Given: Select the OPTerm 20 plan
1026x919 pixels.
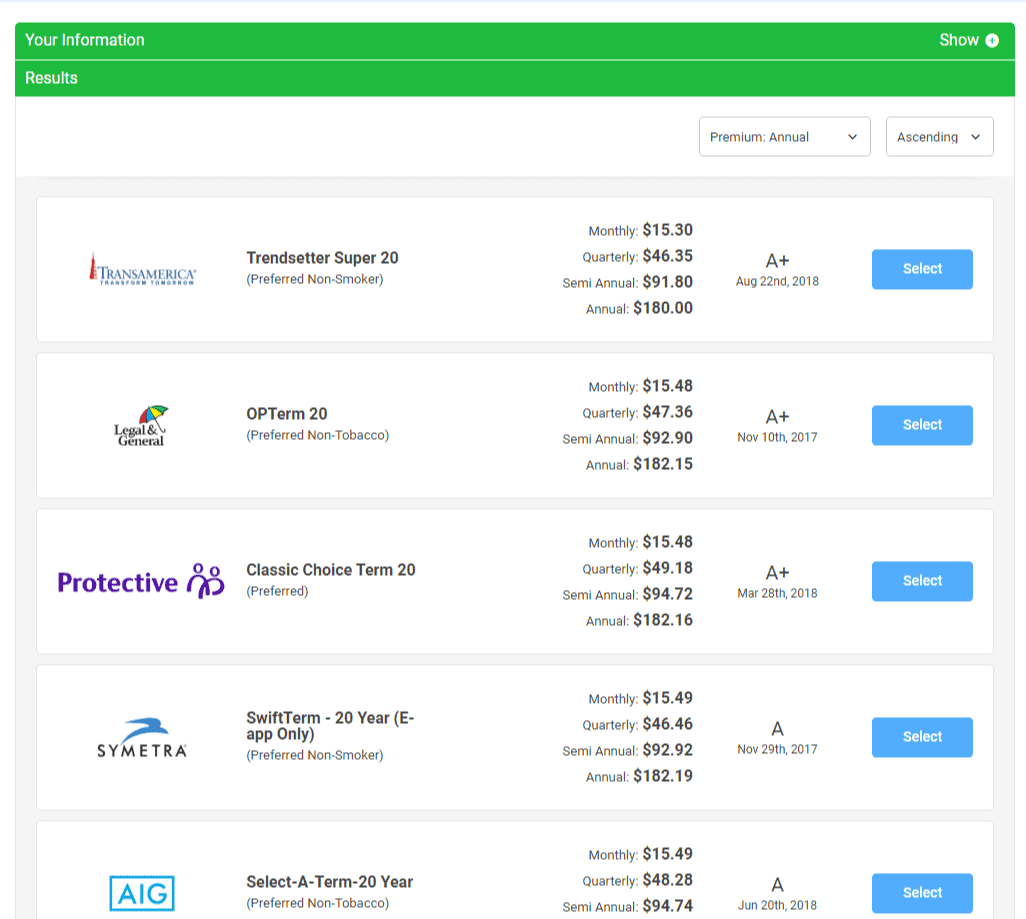Looking at the screenshot, I should pos(922,425).
